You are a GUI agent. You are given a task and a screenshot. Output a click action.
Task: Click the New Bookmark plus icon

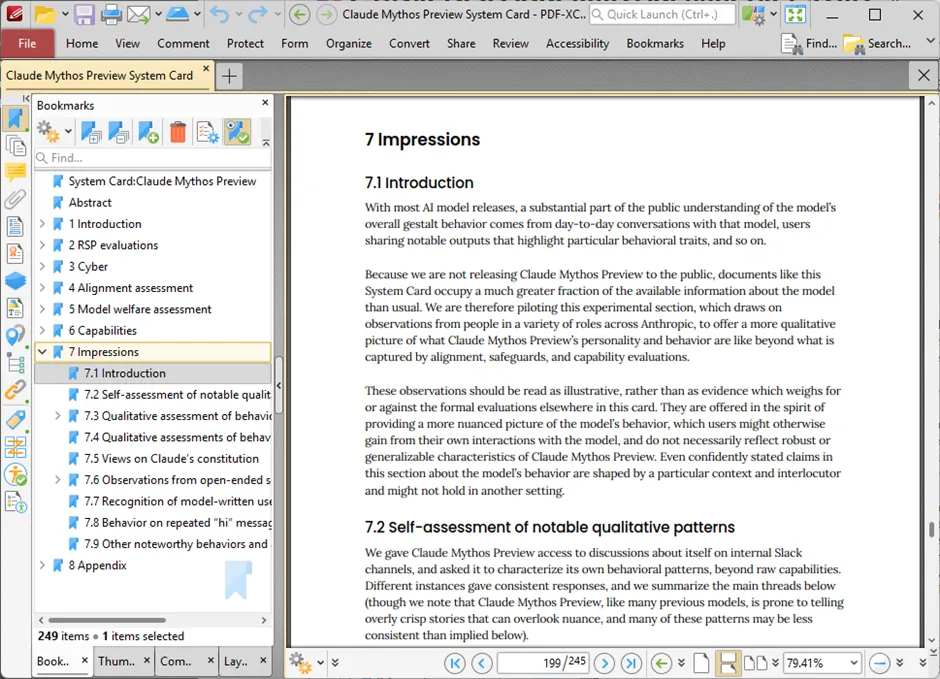148,132
